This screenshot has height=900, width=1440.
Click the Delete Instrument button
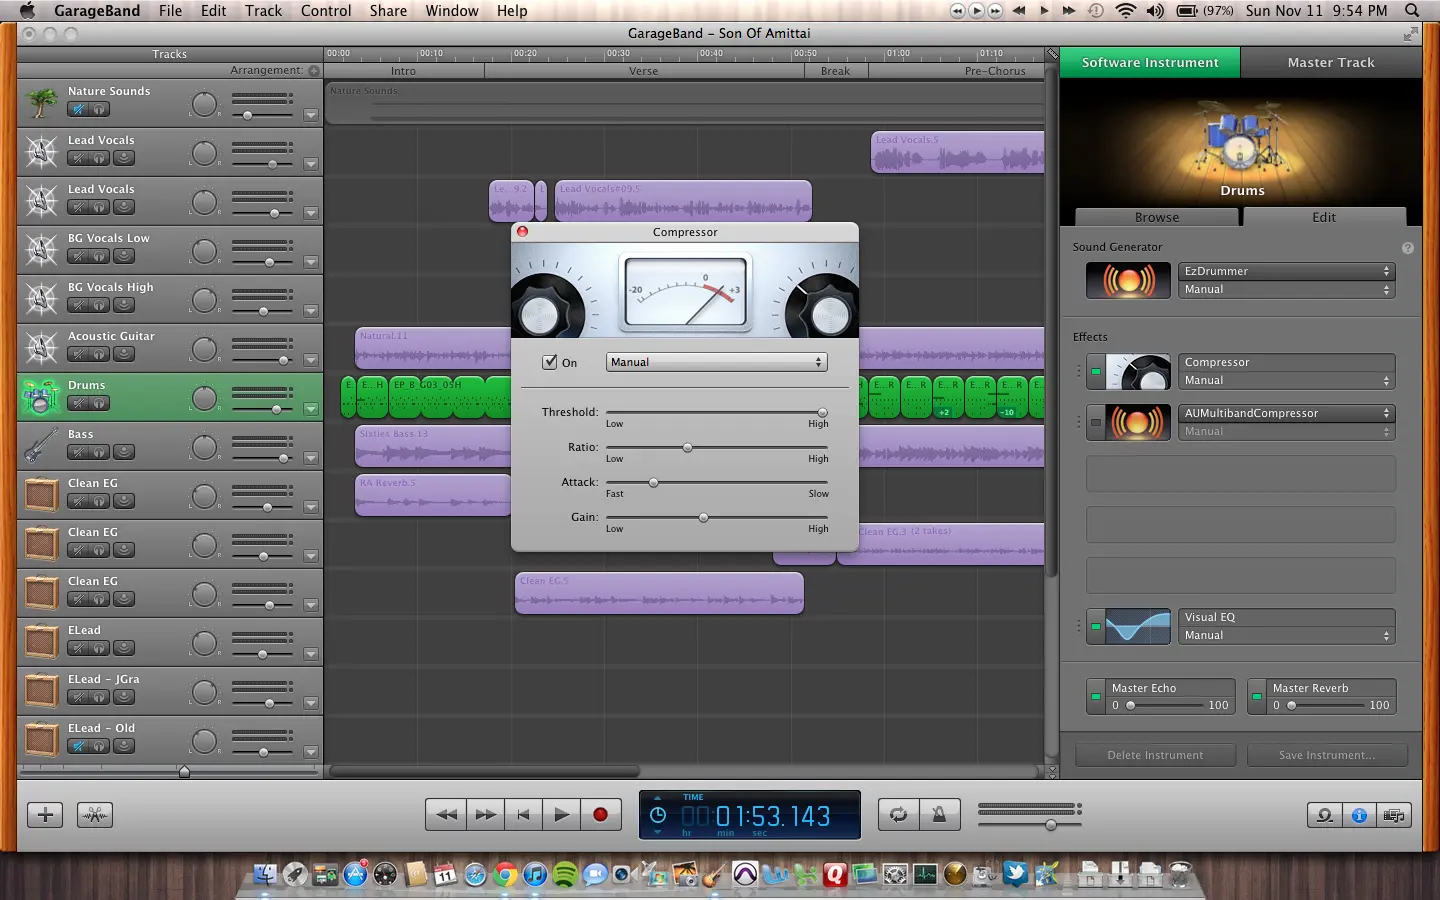[1155, 755]
